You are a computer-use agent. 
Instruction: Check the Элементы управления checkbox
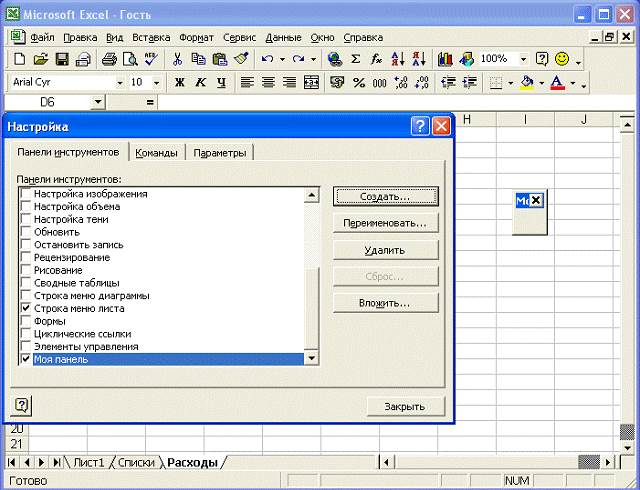tap(25, 347)
